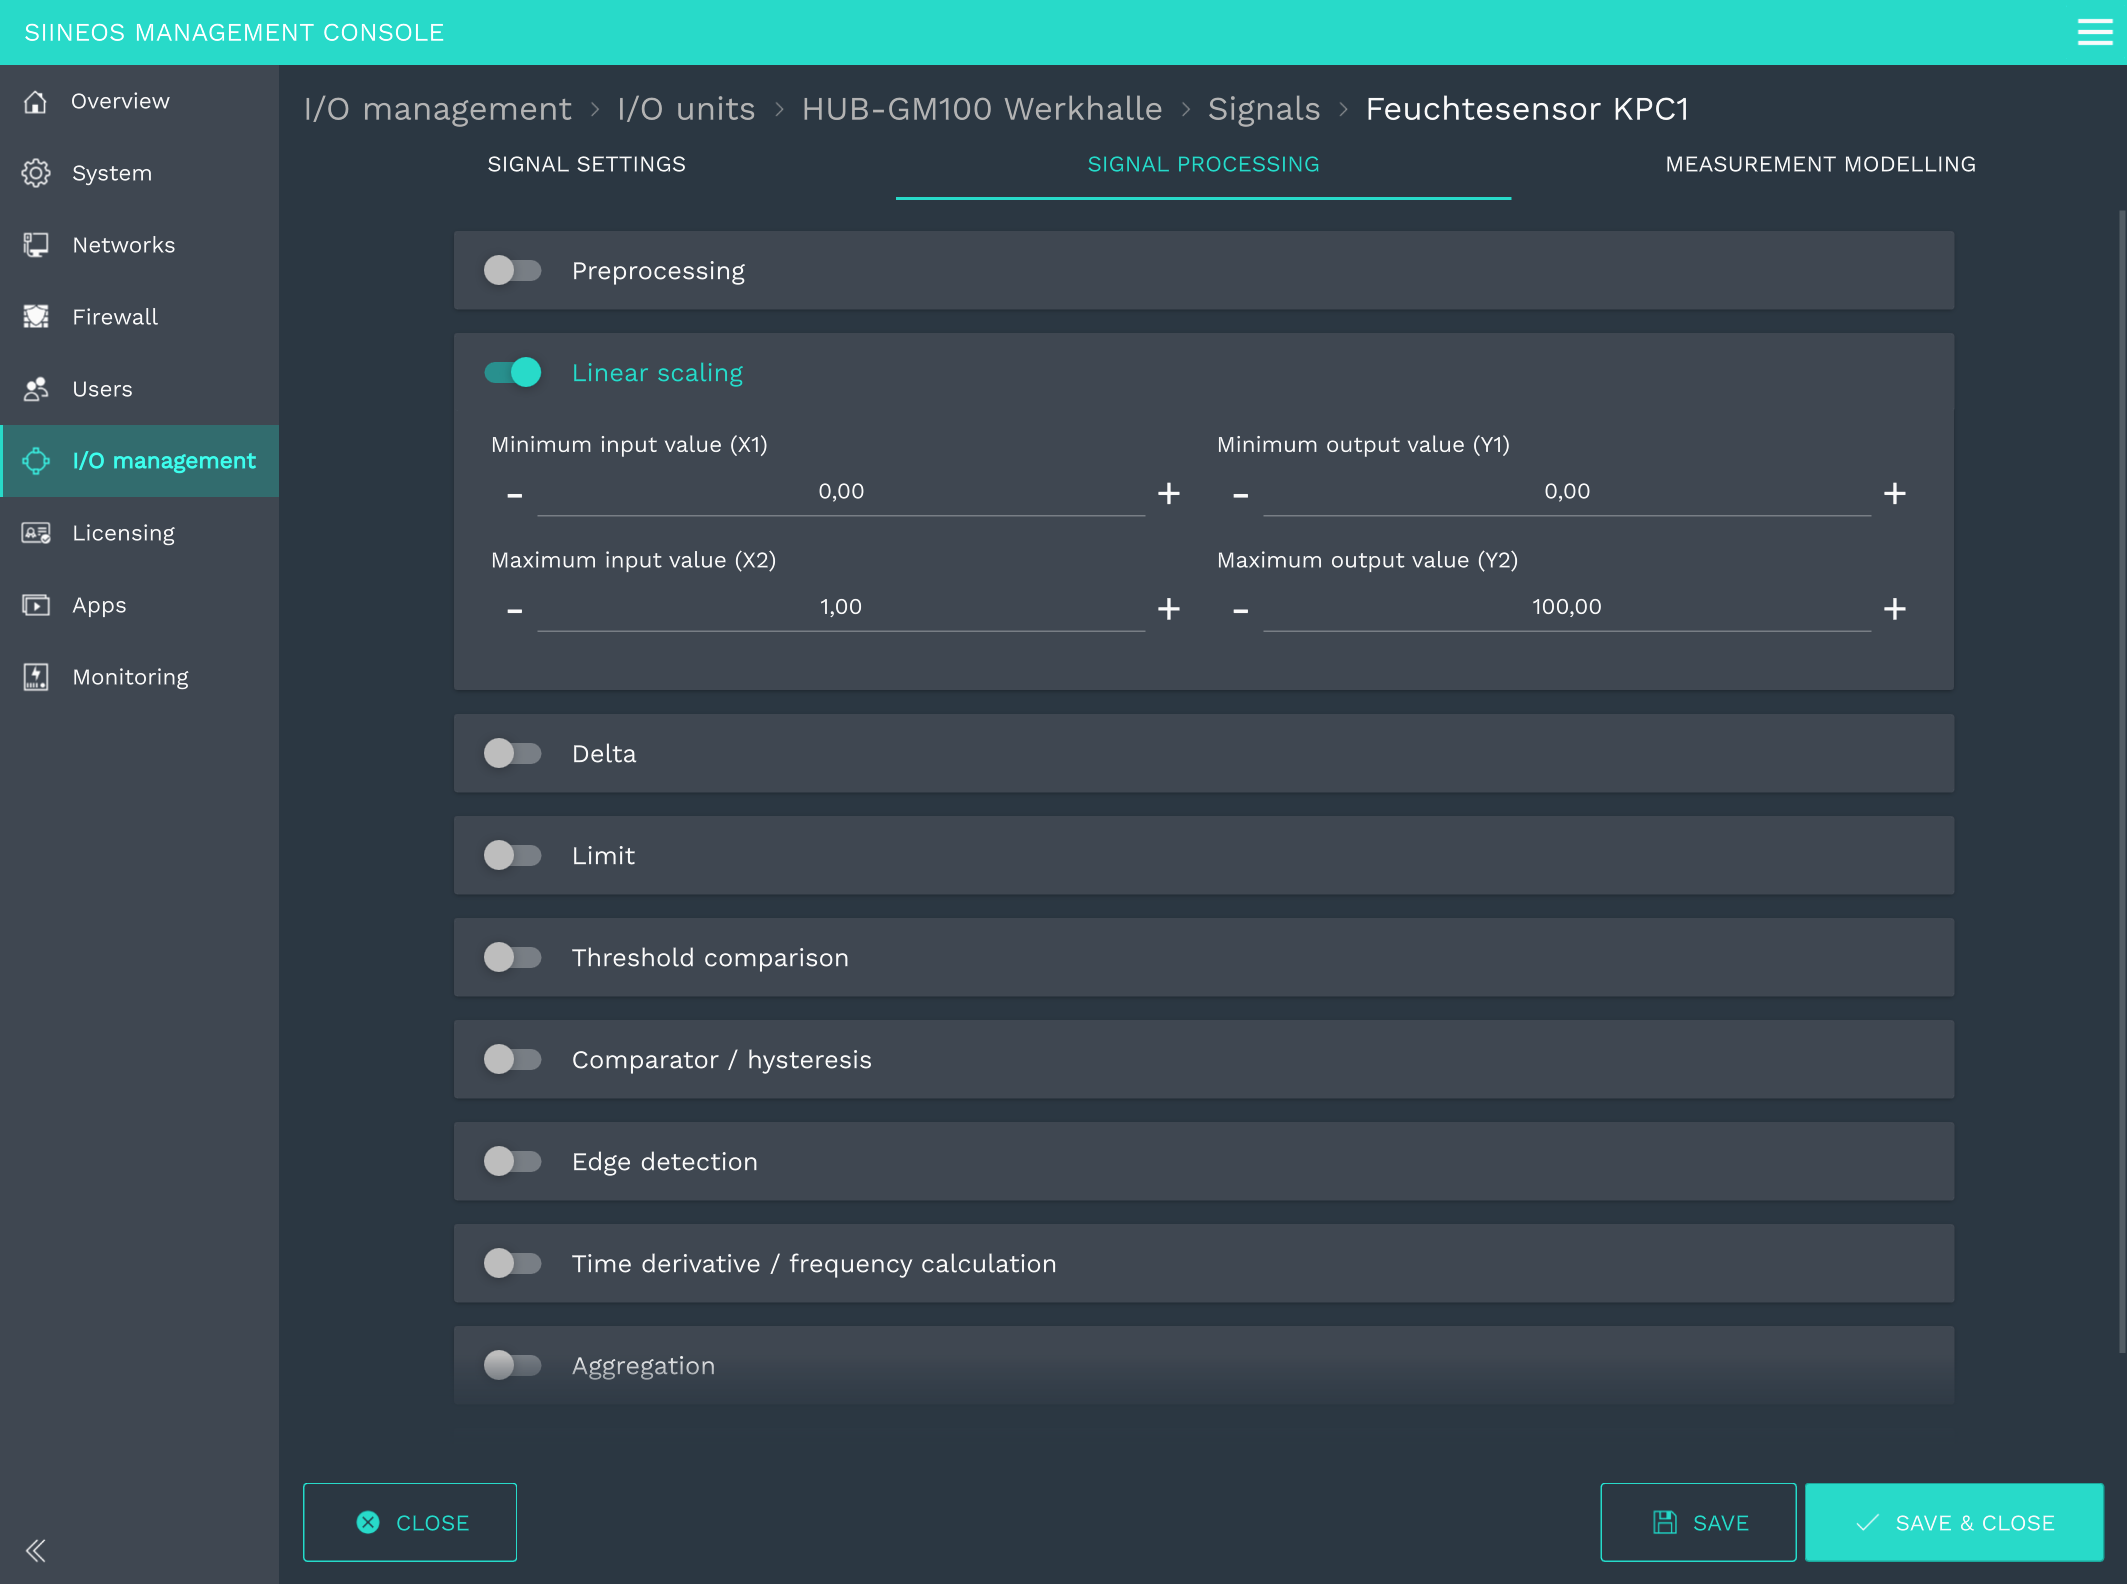This screenshot has width=2127, height=1584.
Task: Switch to Signal Settings tab
Action: pyautogui.click(x=587, y=164)
